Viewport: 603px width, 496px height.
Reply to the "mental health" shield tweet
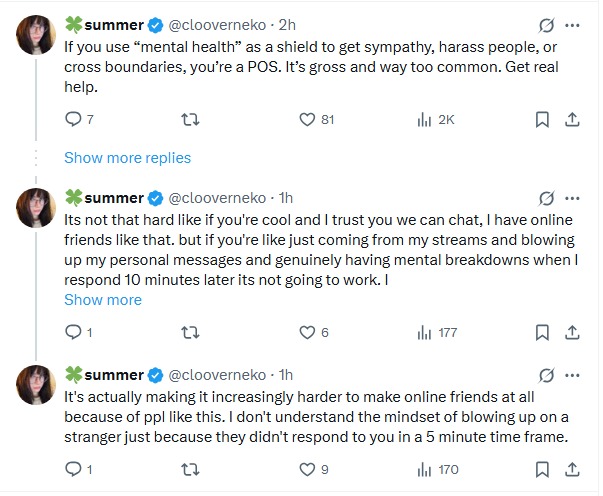[73, 120]
